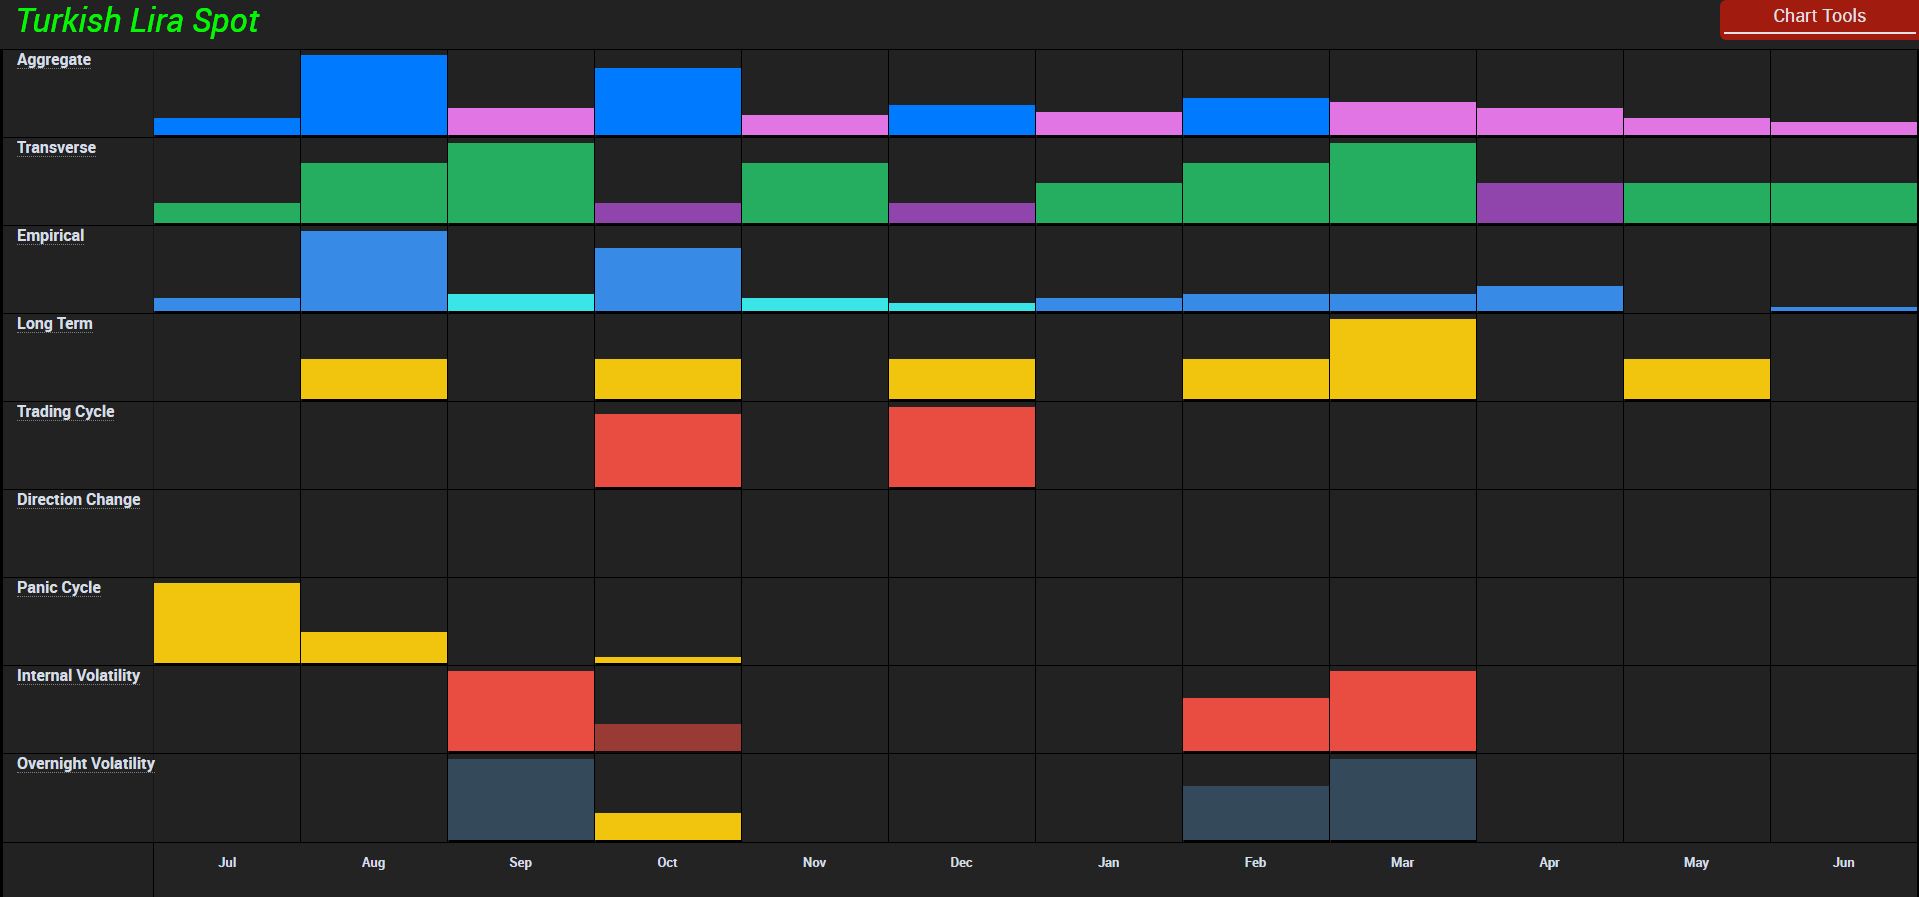Select the Long Term yellow bar for Aug
Screen dimensions: 1919x897
374,379
